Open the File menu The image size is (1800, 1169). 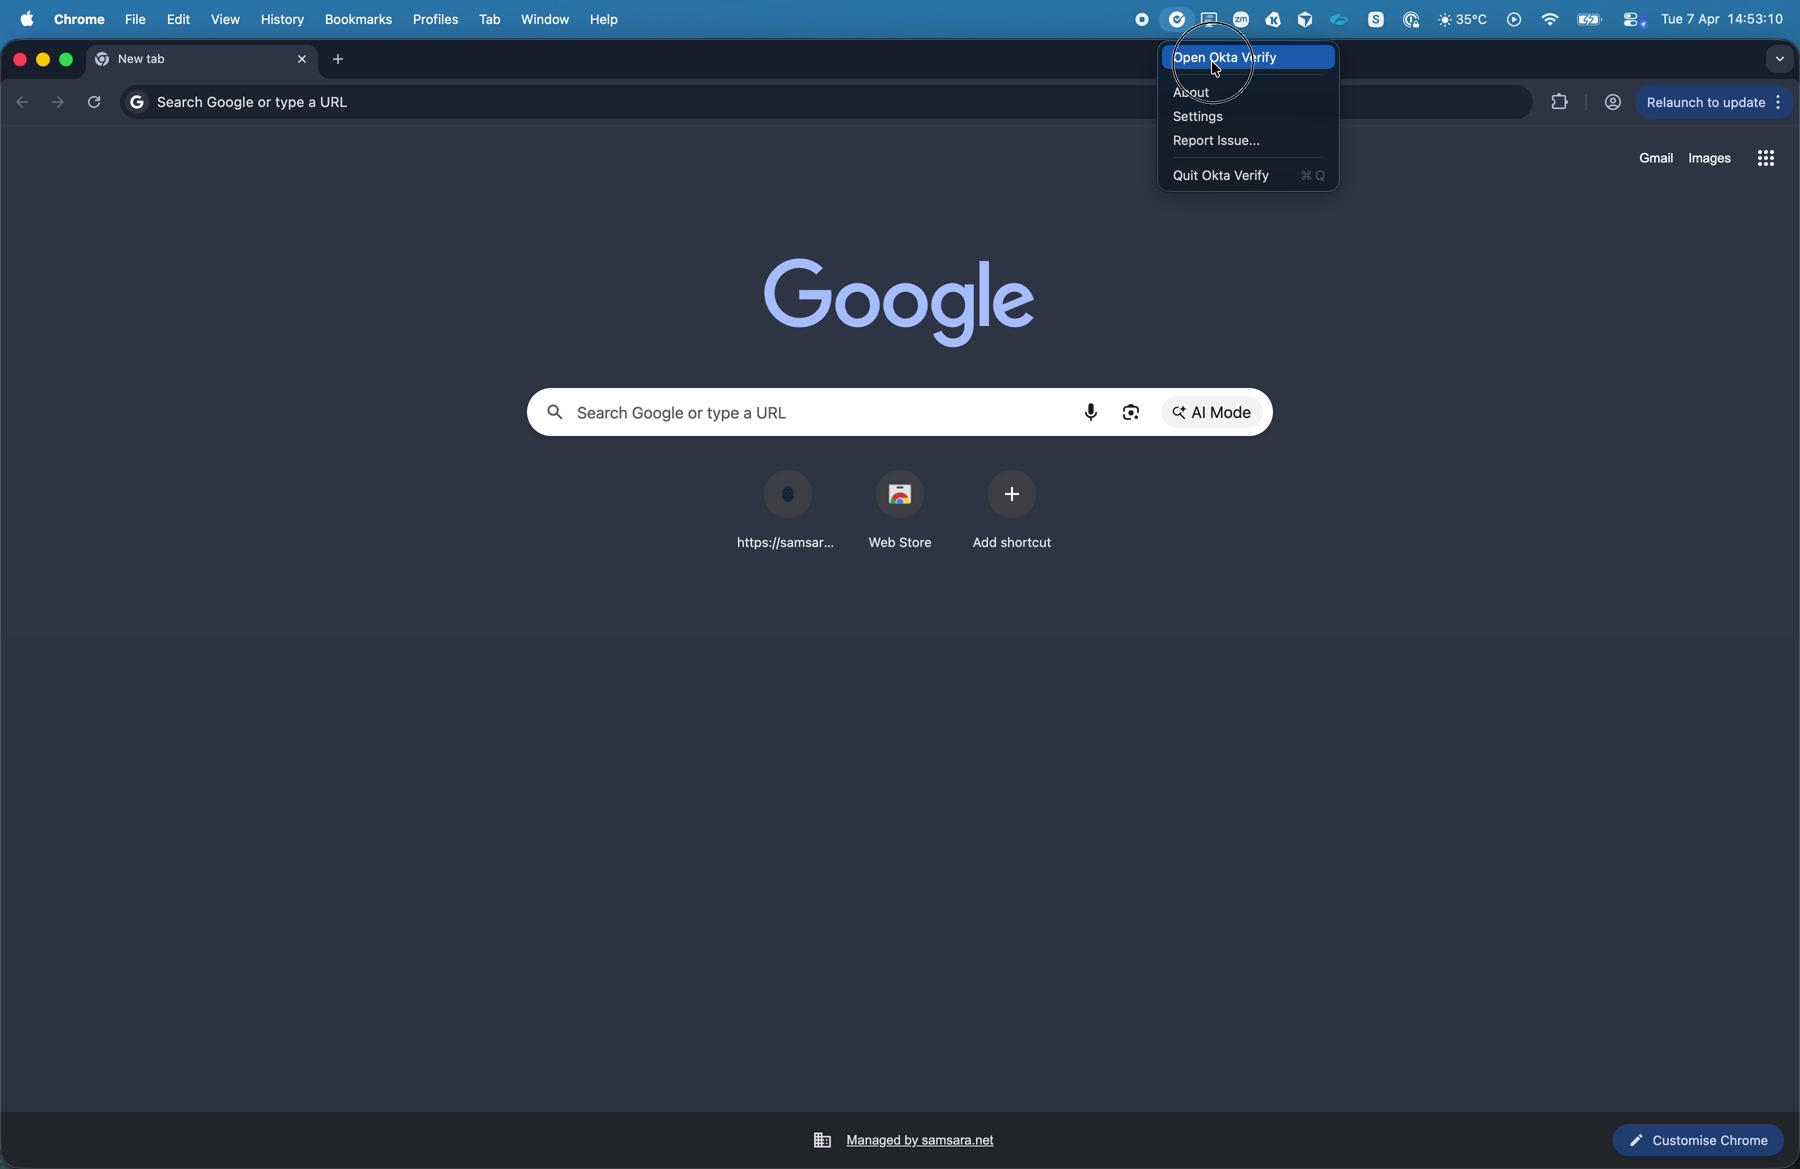tap(135, 19)
